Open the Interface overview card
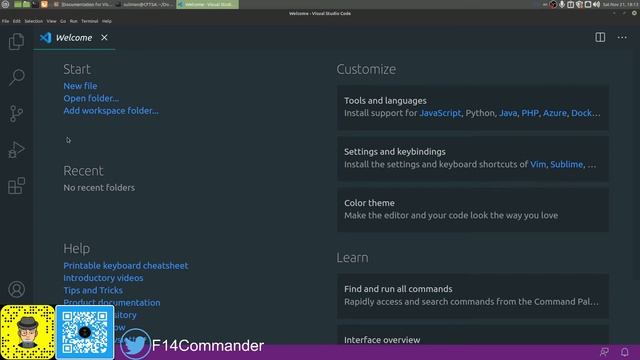640x360 pixels. click(473, 336)
